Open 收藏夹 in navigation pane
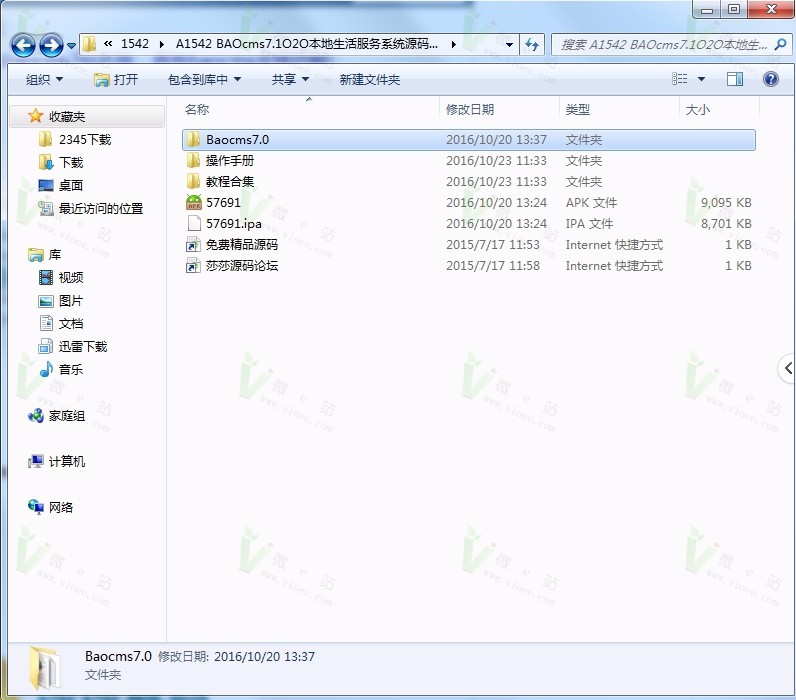 67,117
